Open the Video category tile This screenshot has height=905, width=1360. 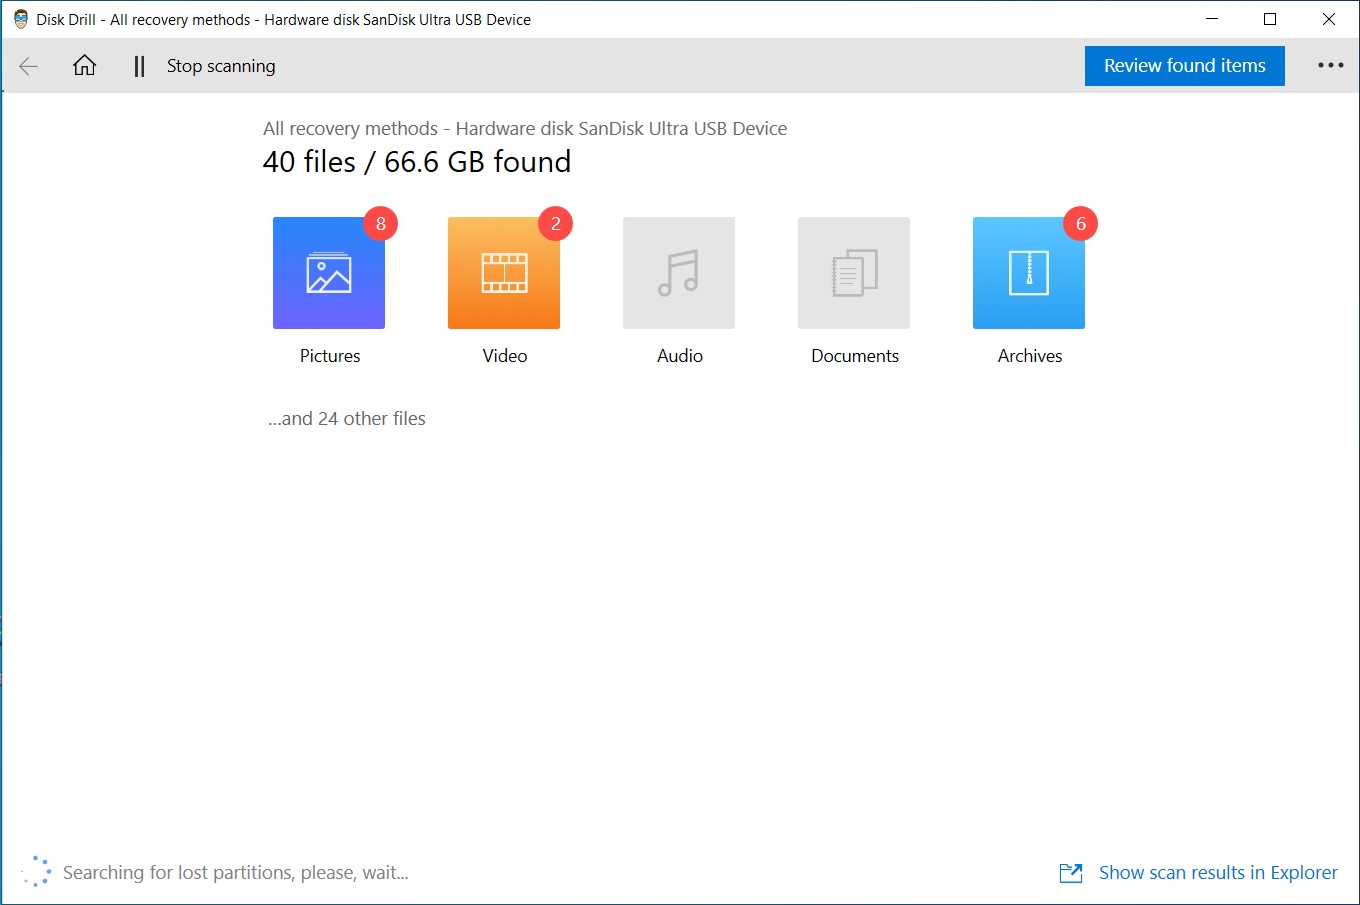click(x=503, y=272)
